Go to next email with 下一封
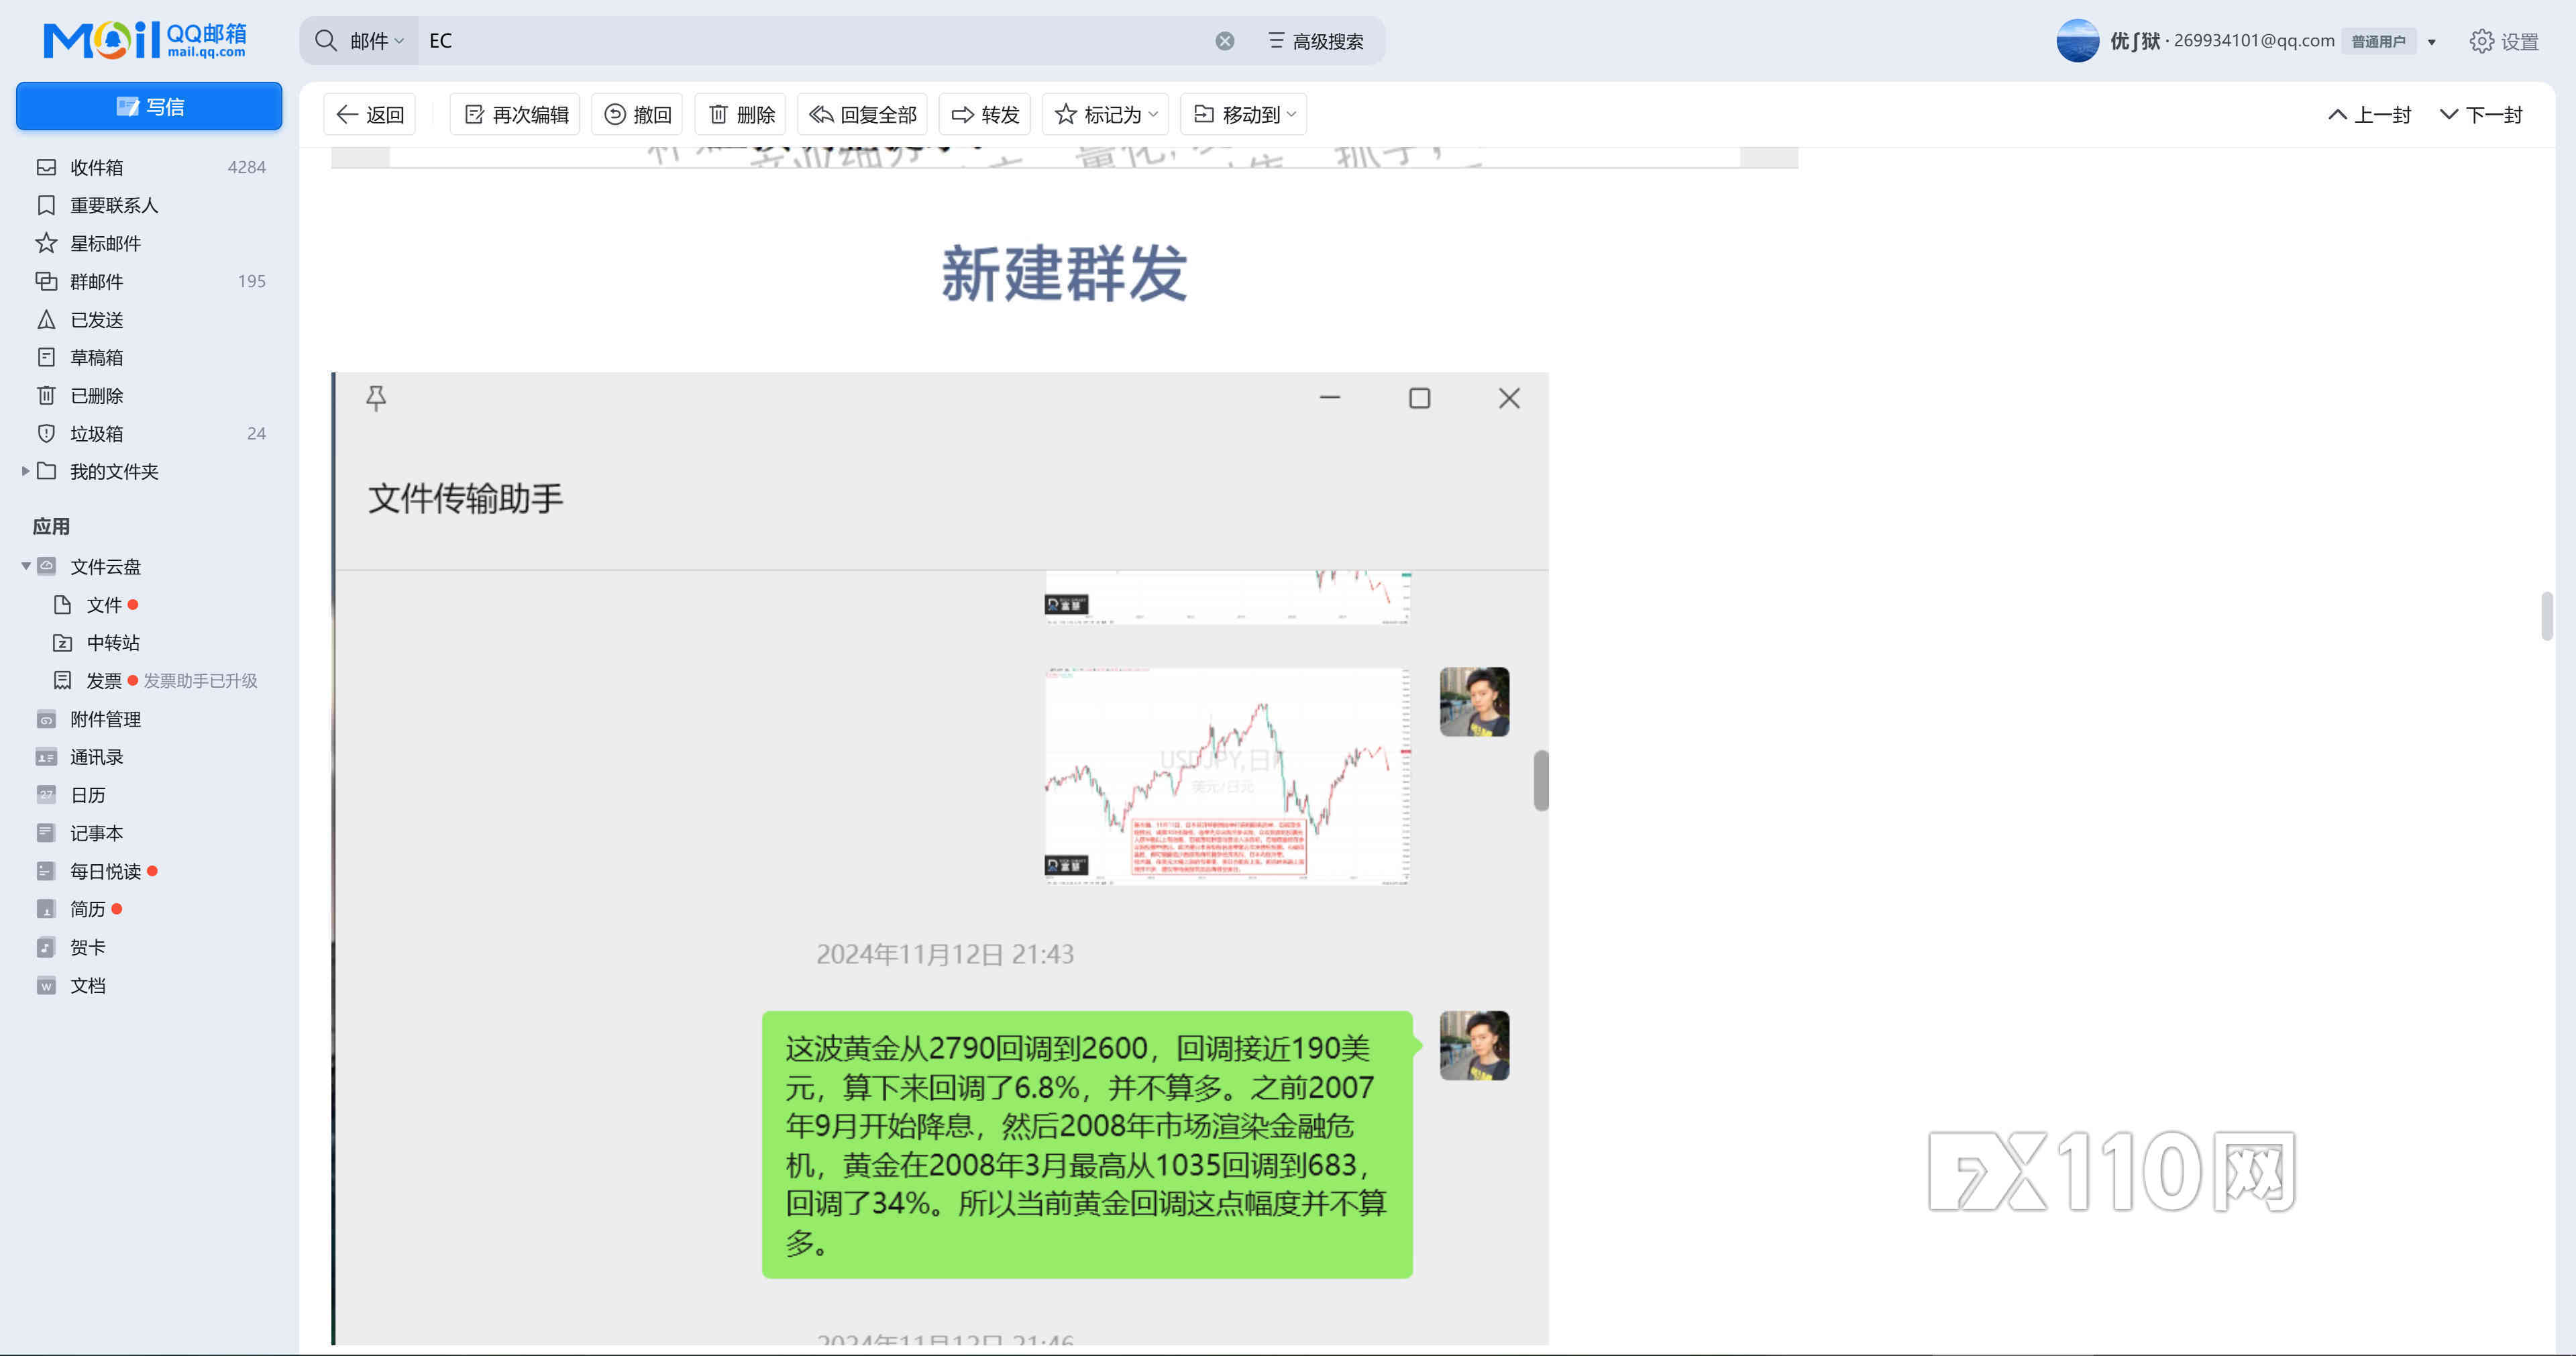 pos(2481,115)
